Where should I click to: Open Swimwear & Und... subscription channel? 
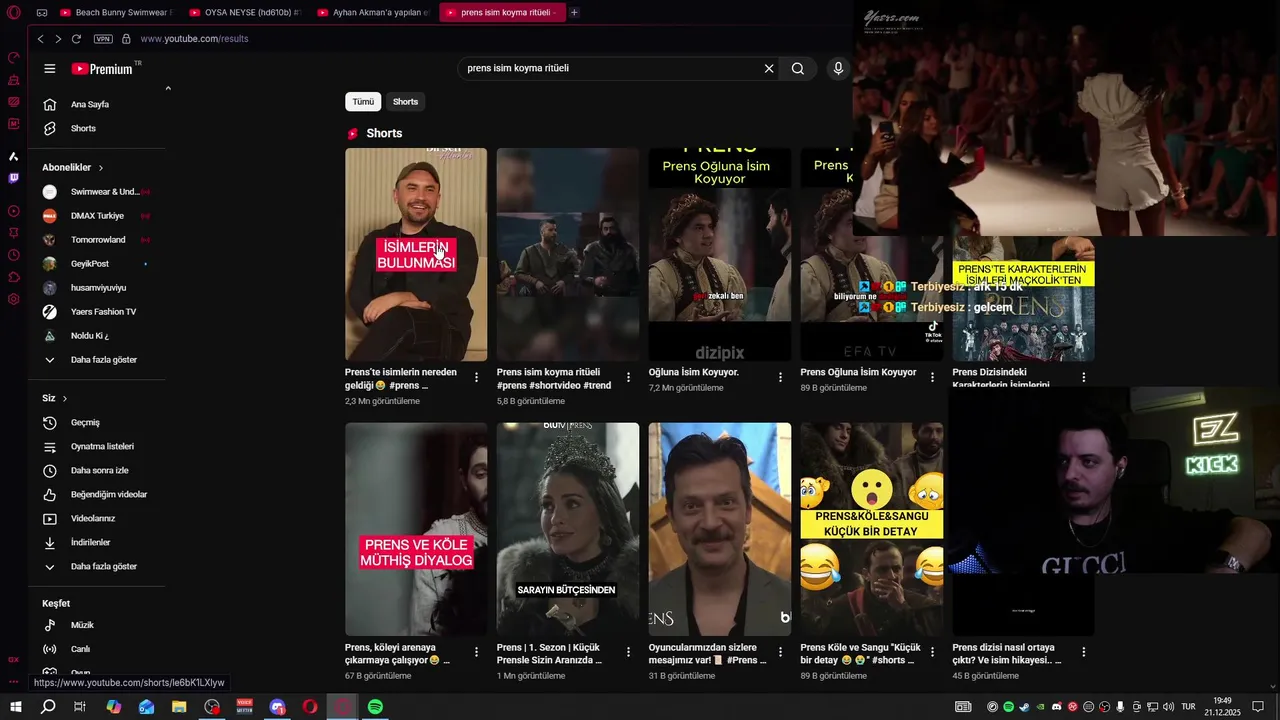point(99,192)
